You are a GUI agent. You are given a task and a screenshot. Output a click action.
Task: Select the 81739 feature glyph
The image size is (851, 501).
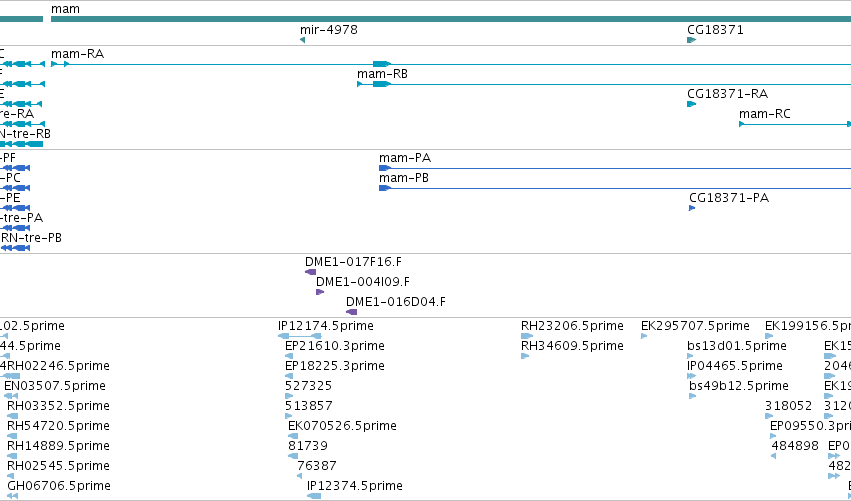click(293, 456)
